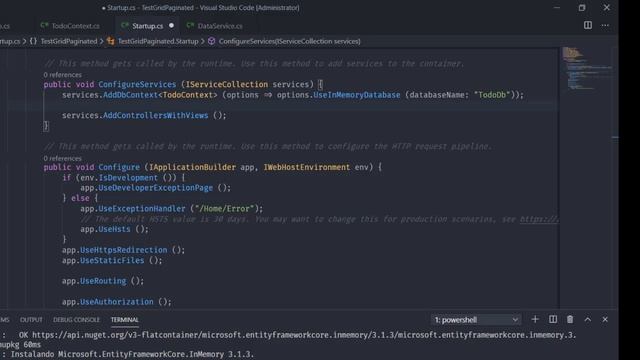Open the editor More Actions ellipsis menu
The height and width of the screenshot is (360, 640).
[x=605, y=25]
